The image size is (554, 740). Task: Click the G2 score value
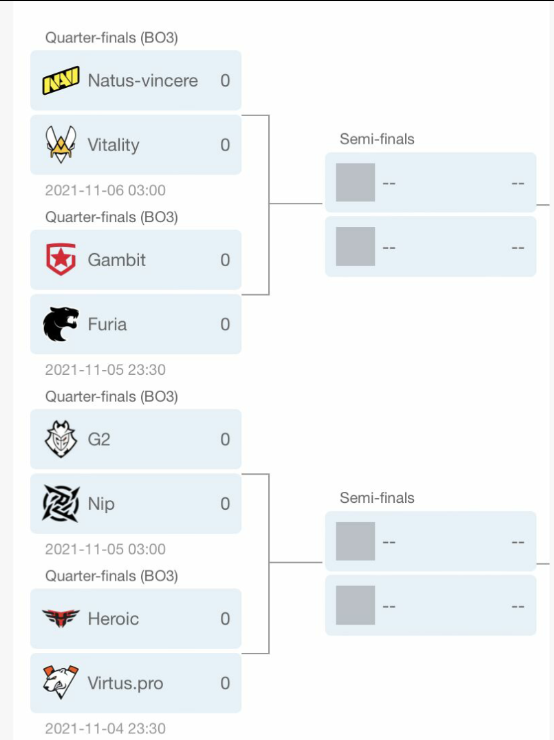(226, 439)
